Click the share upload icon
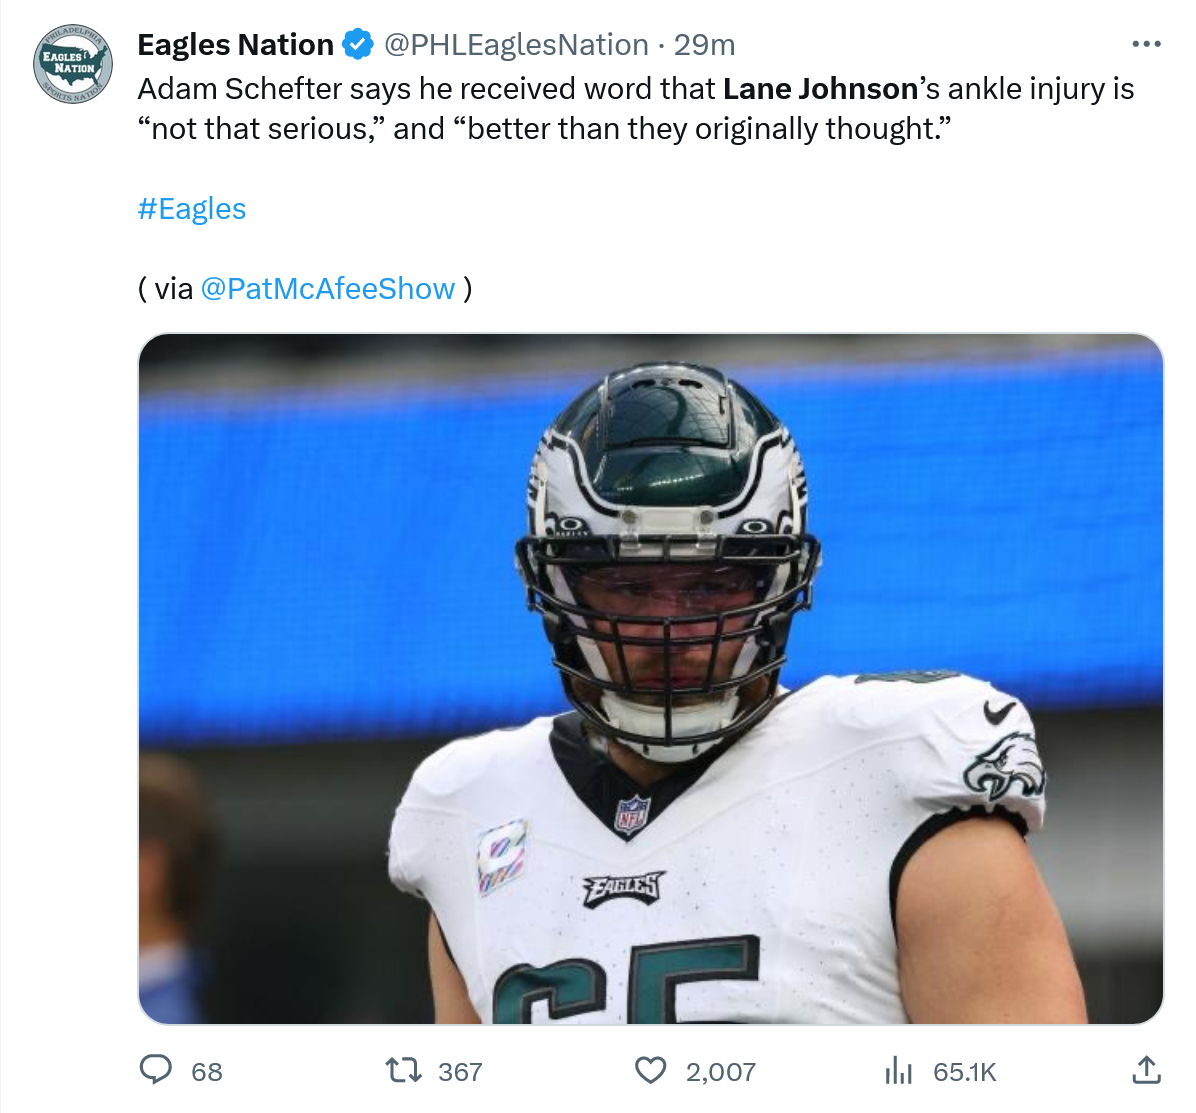This screenshot has width=1196, height=1113. pos(1146,1071)
